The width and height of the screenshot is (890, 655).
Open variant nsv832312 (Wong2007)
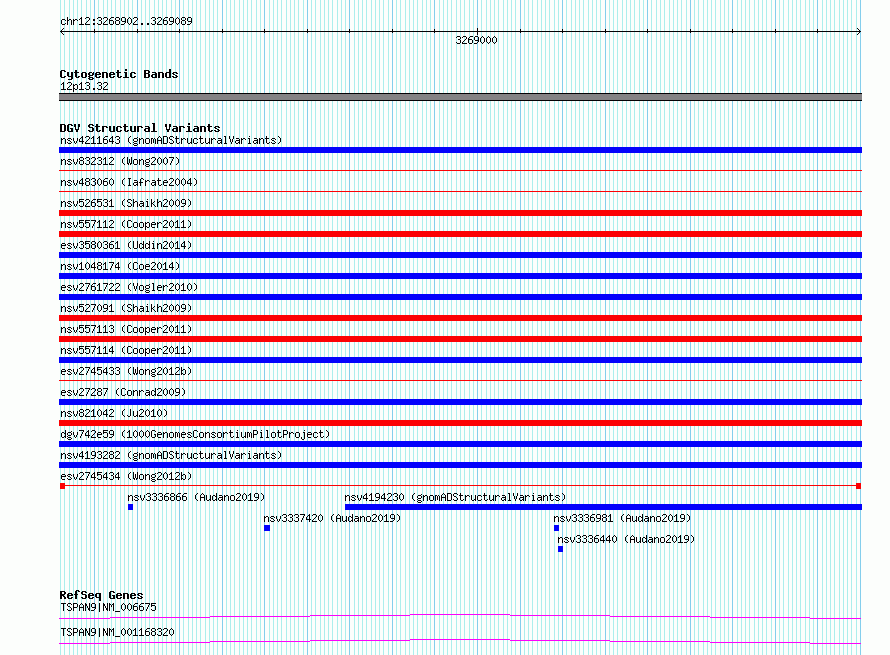pyautogui.click(x=120, y=161)
